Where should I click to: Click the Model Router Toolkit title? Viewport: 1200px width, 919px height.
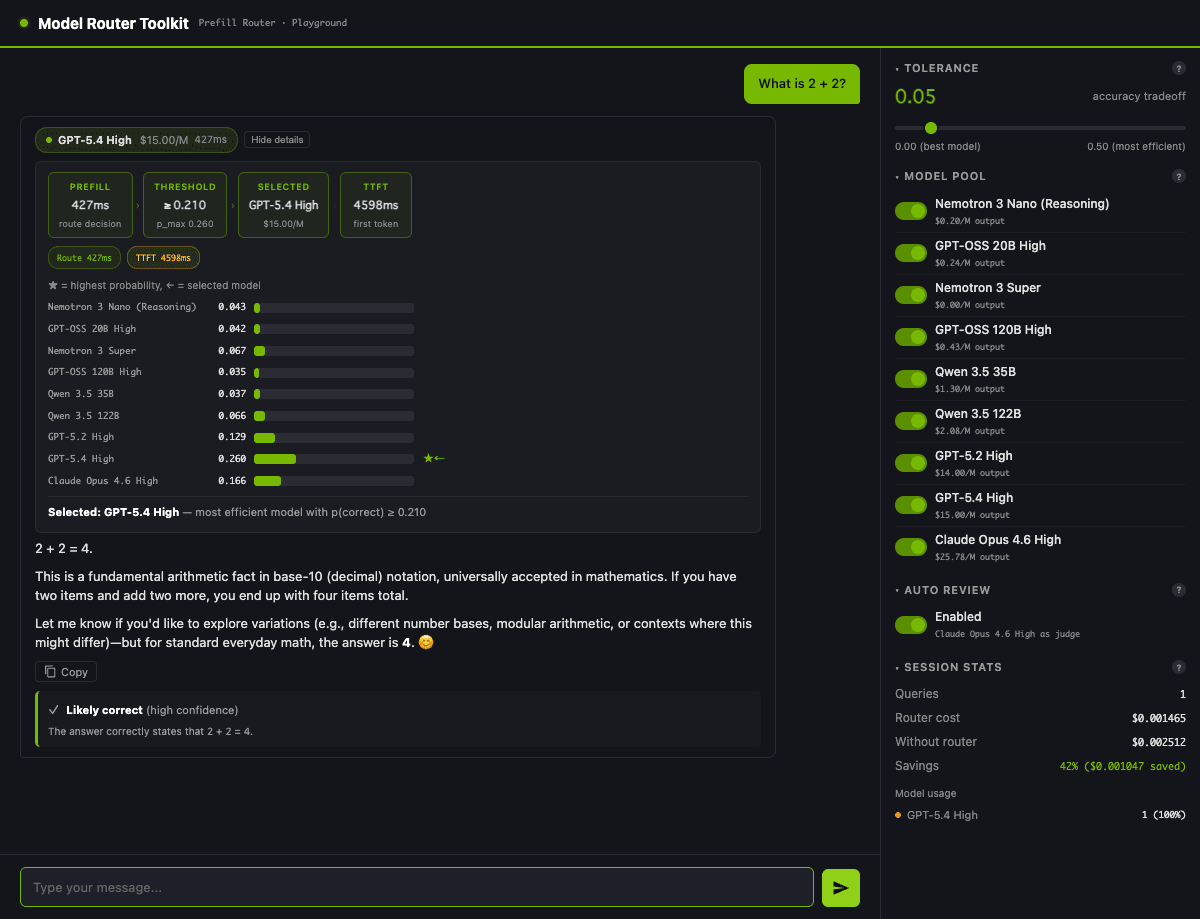pyautogui.click(x=113, y=23)
